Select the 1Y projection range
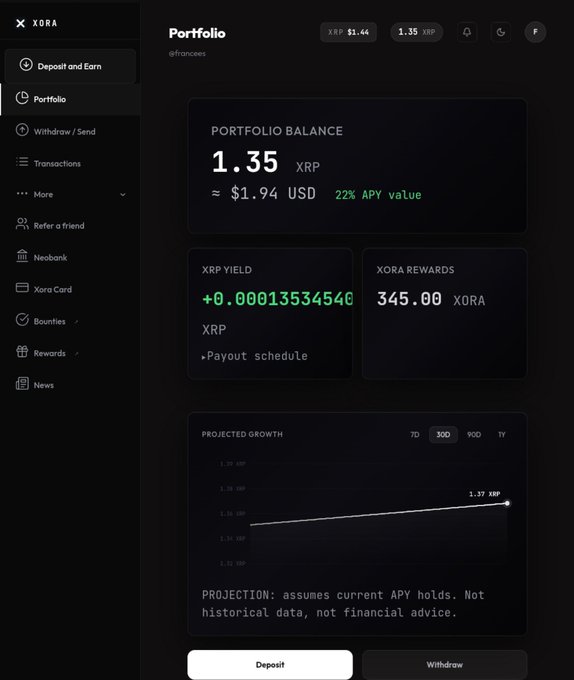This screenshot has height=680, width=574. point(502,435)
